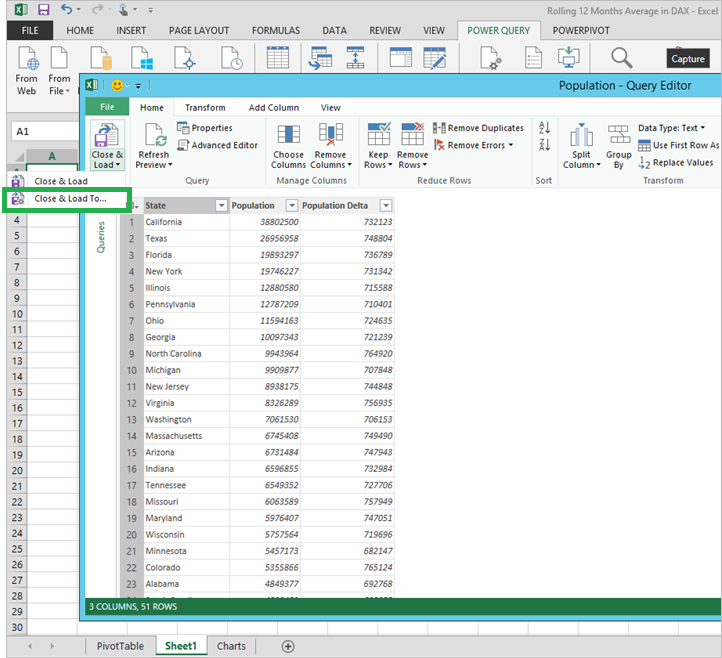This screenshot has width=722, height=658.
Task: Open the State column filter dropdown
Action: [221, 205]
